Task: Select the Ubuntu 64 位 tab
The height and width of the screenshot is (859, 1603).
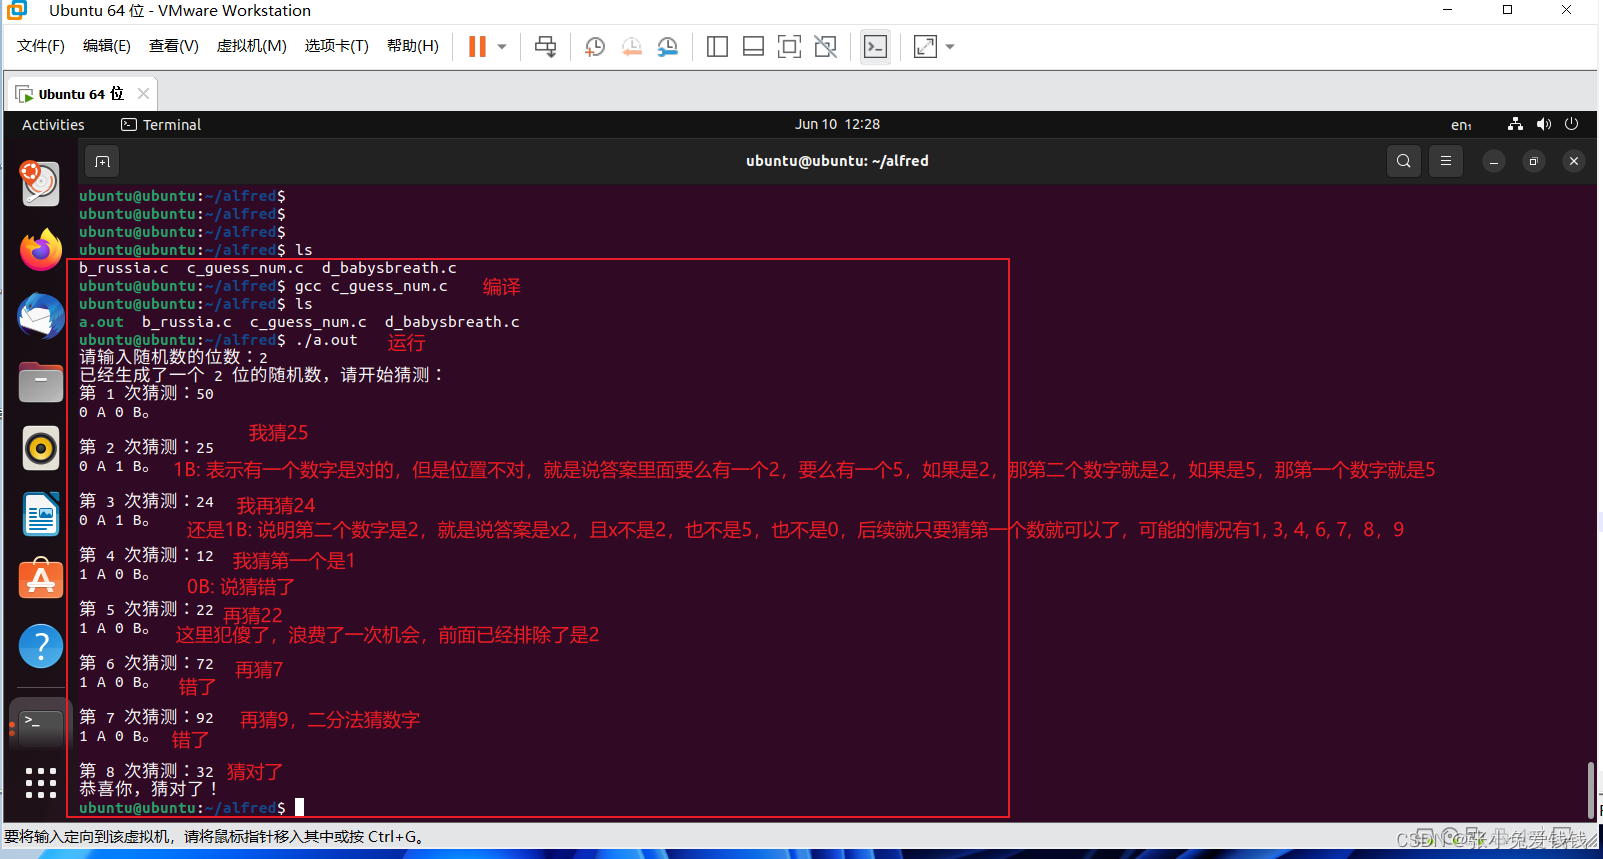Action: 81,94
